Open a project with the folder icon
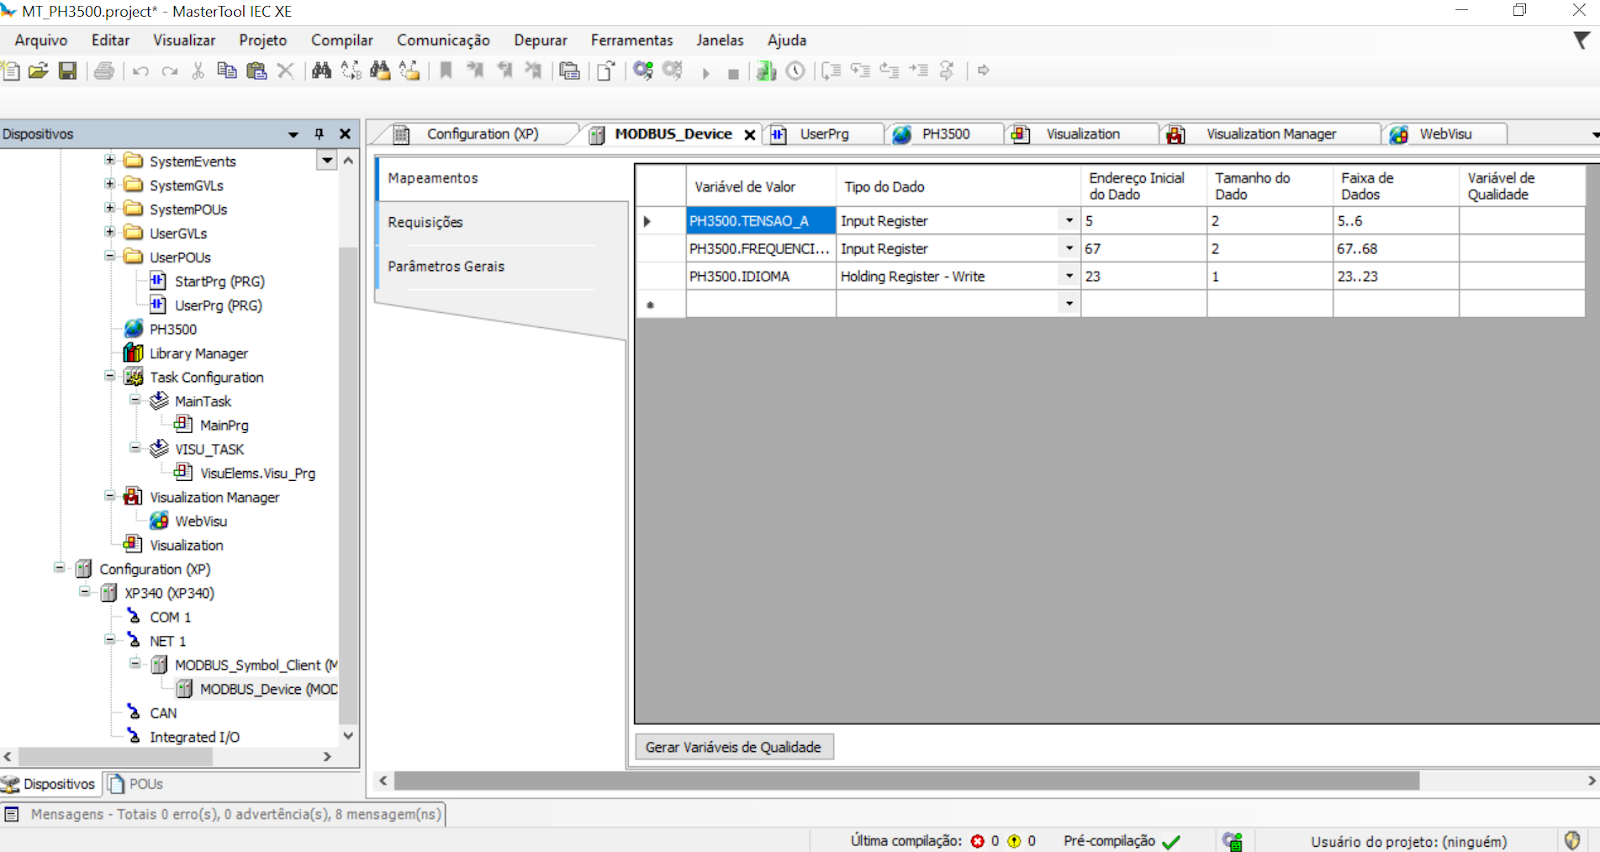The height and width of the screenshot is (852, 1600). click(x=38, y=71)
